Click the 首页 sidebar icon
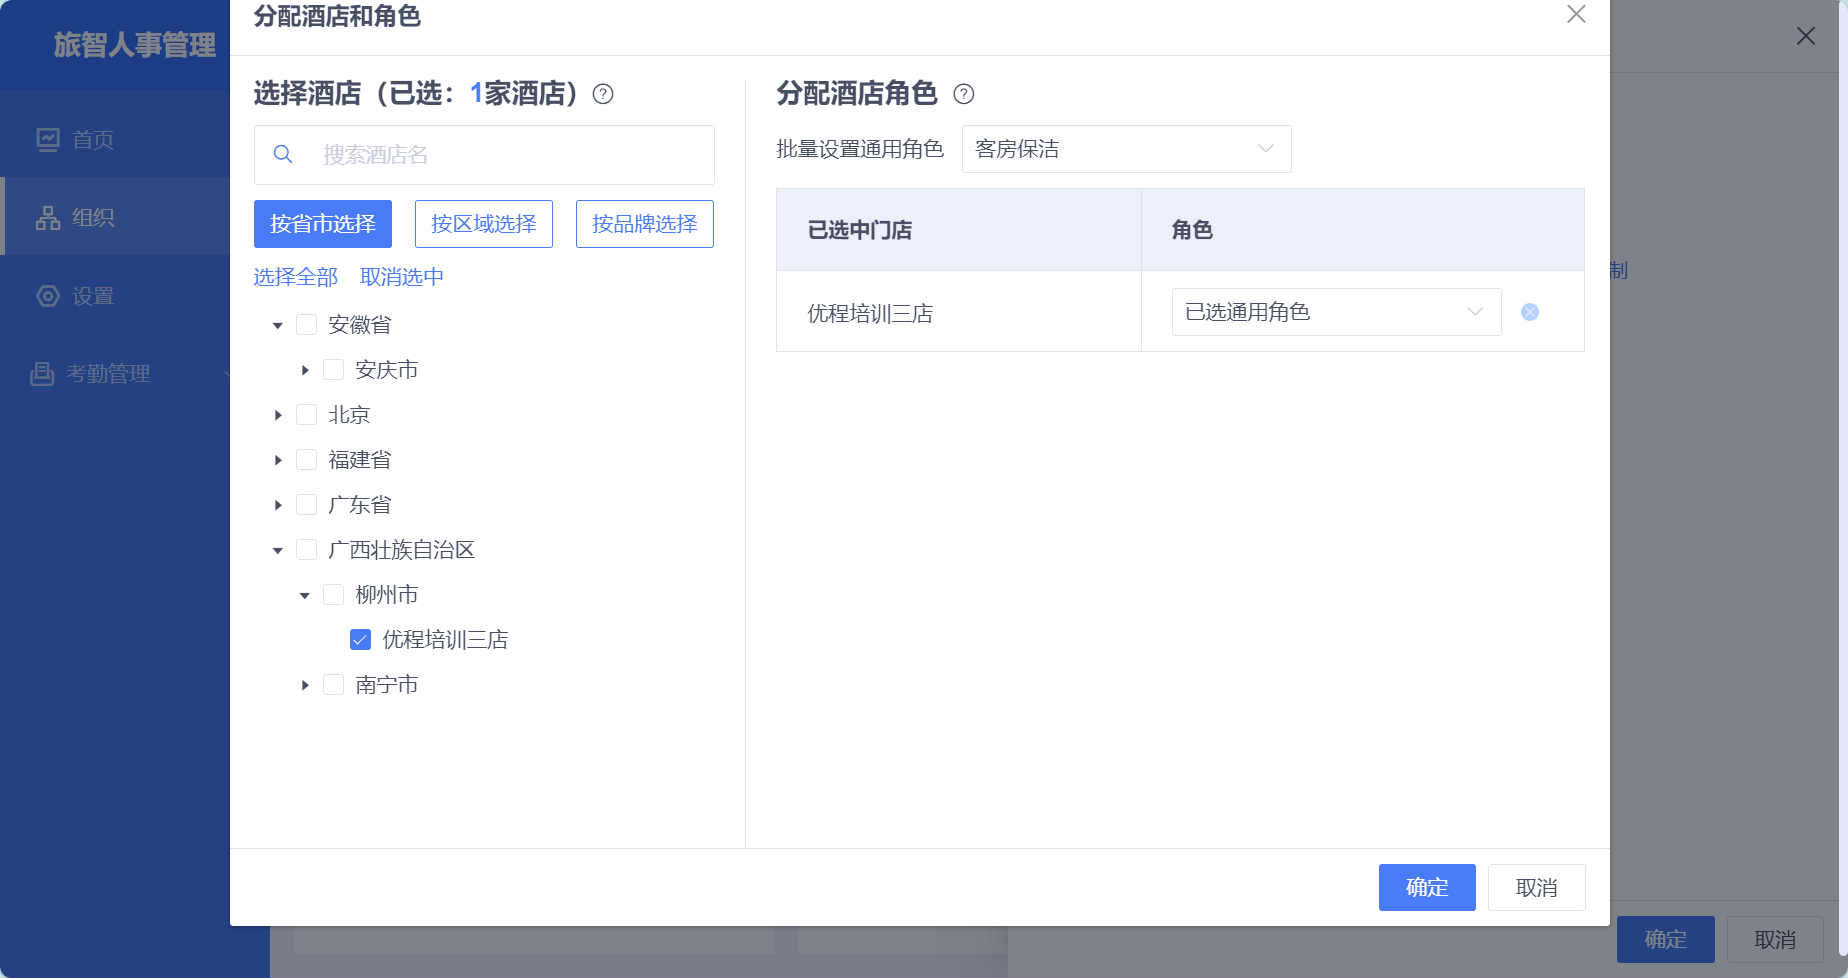Viewport: 1848px width, 978px height. click(x=48, y=139)
